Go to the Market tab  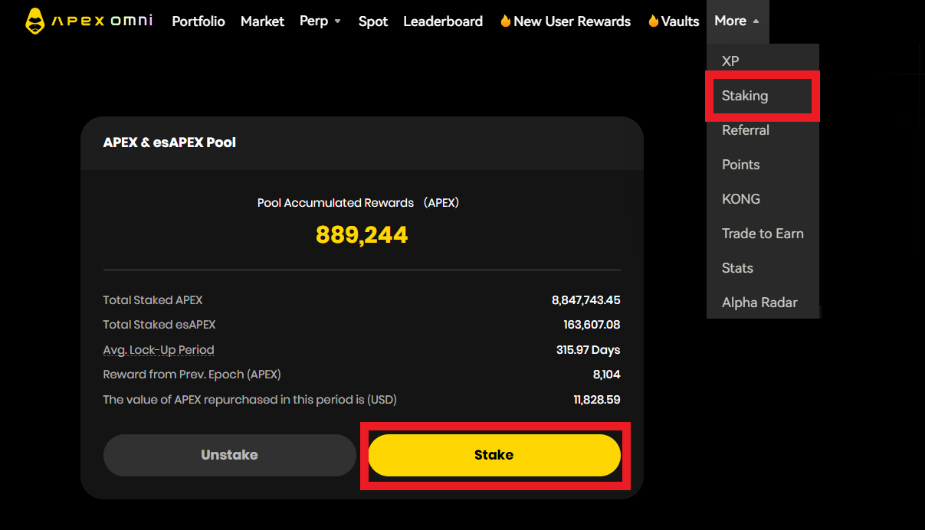[x=262, y=21]
